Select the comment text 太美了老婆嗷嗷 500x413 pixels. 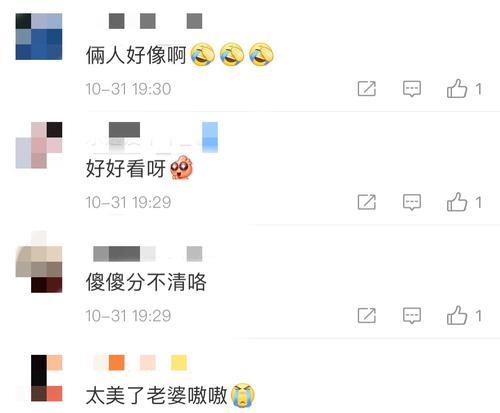[x=157, y=396]
